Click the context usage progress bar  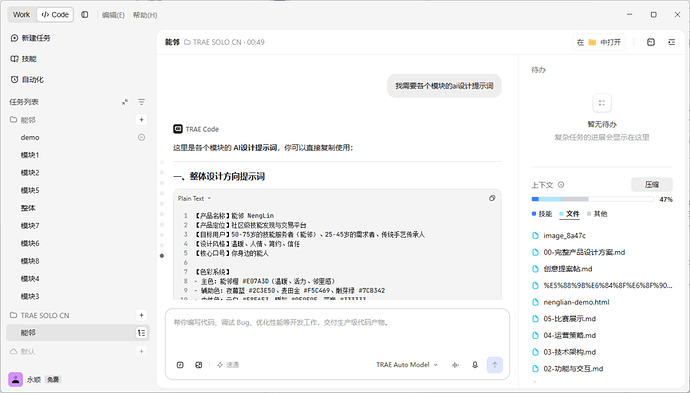click(592, 199)
